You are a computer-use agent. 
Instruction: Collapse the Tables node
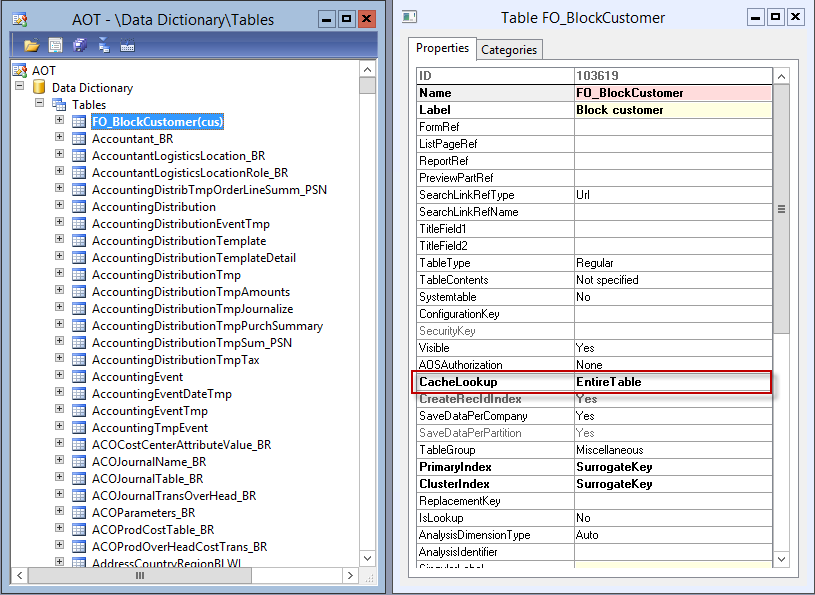coord(40,102)
